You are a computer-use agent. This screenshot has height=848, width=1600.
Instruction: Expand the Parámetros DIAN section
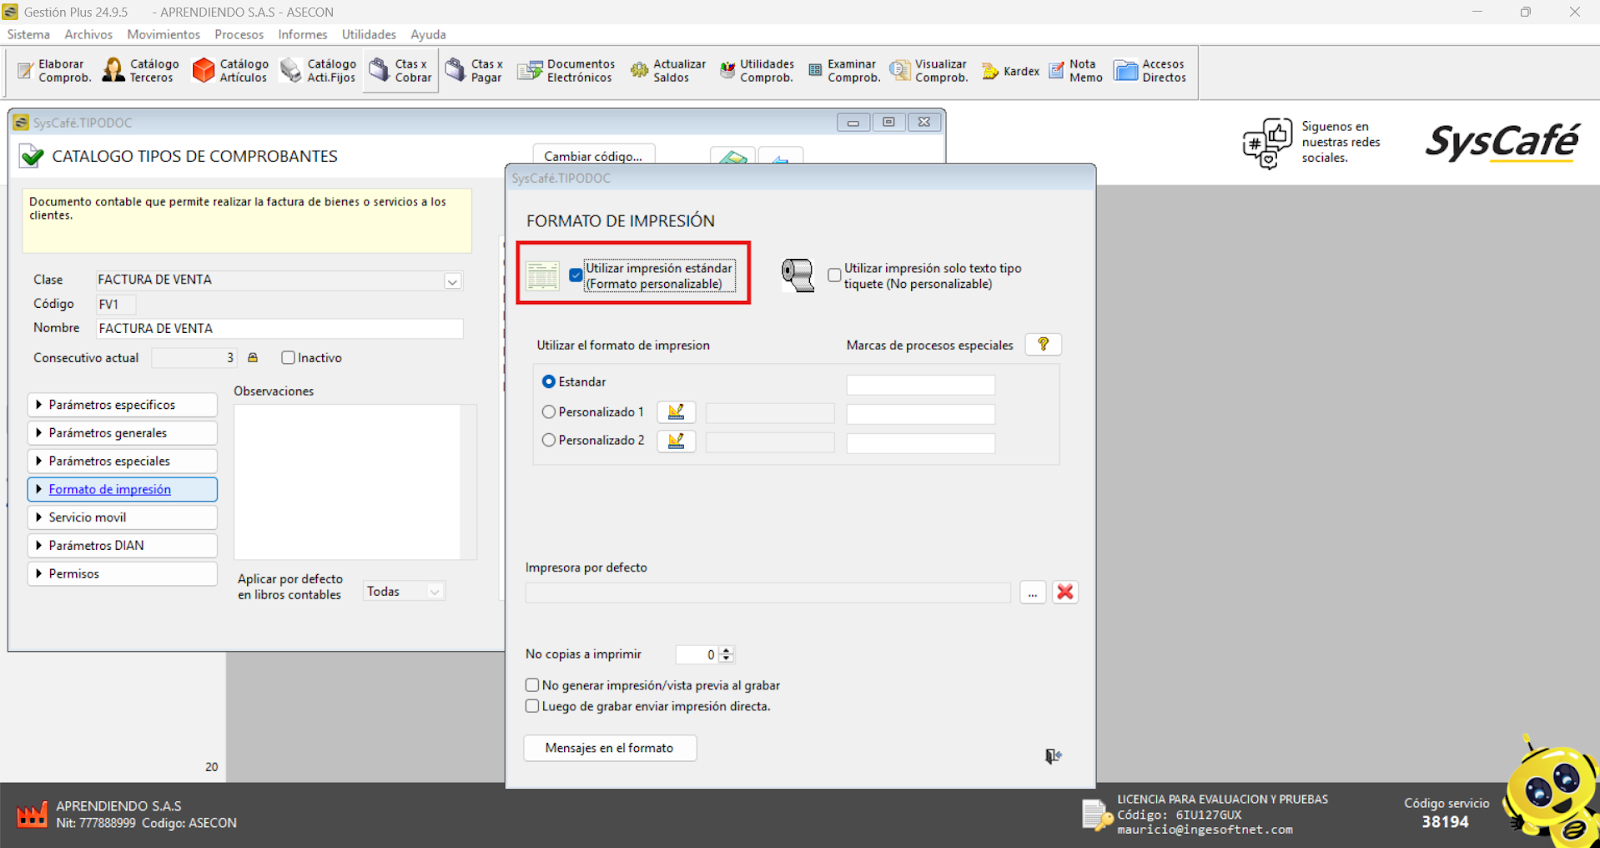122,546
